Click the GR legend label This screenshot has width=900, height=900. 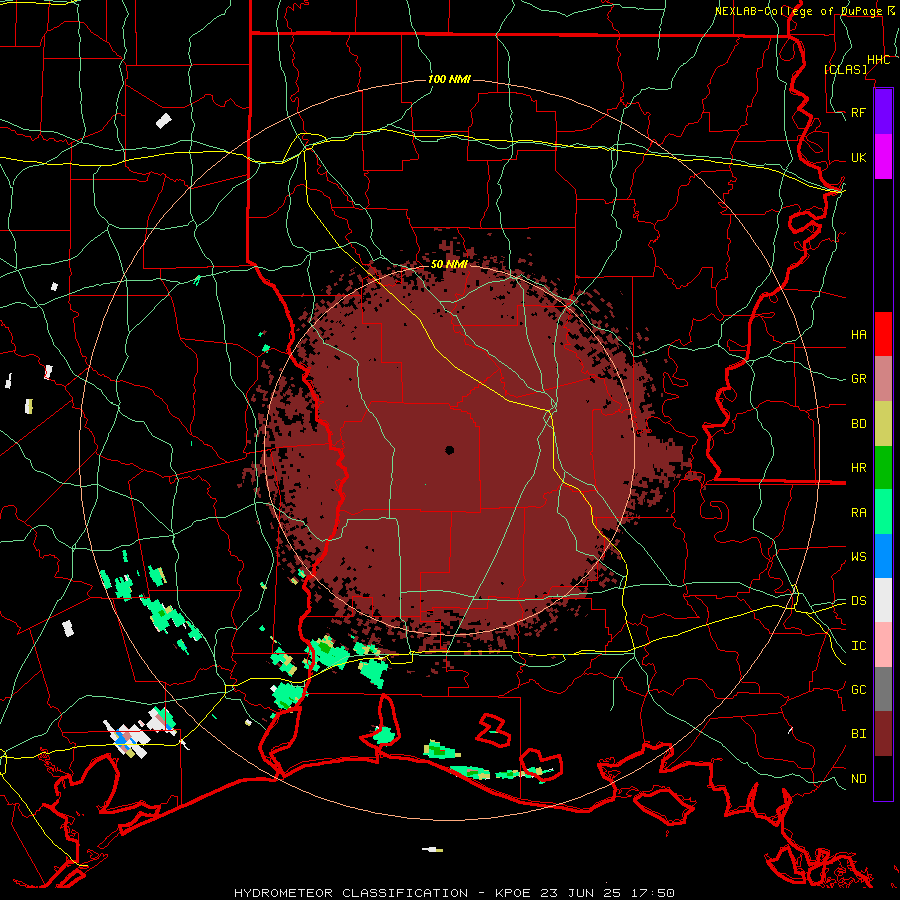click(858, 379)
